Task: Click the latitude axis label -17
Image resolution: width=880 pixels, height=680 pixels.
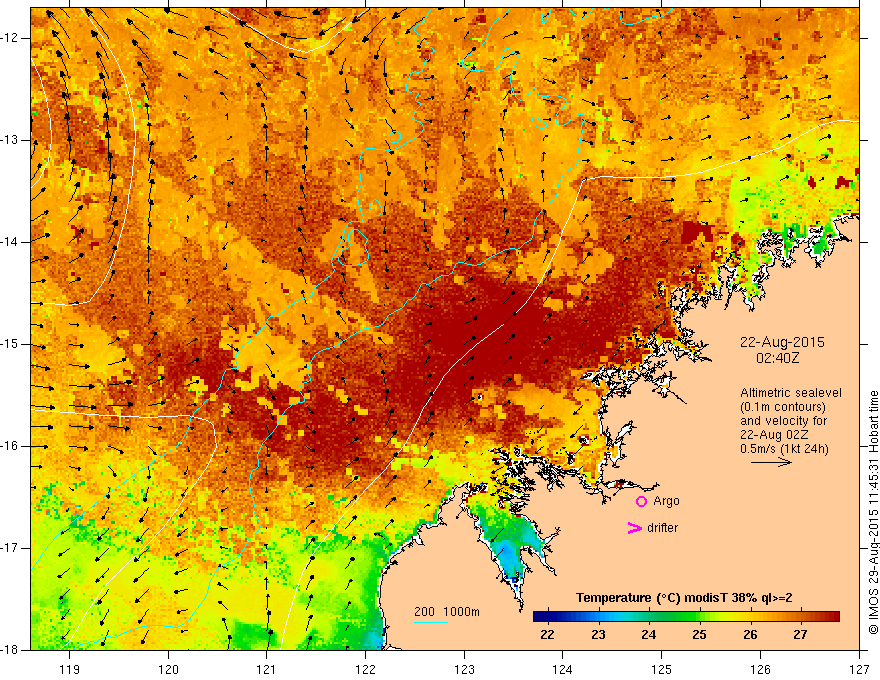Action: (11, 548)
